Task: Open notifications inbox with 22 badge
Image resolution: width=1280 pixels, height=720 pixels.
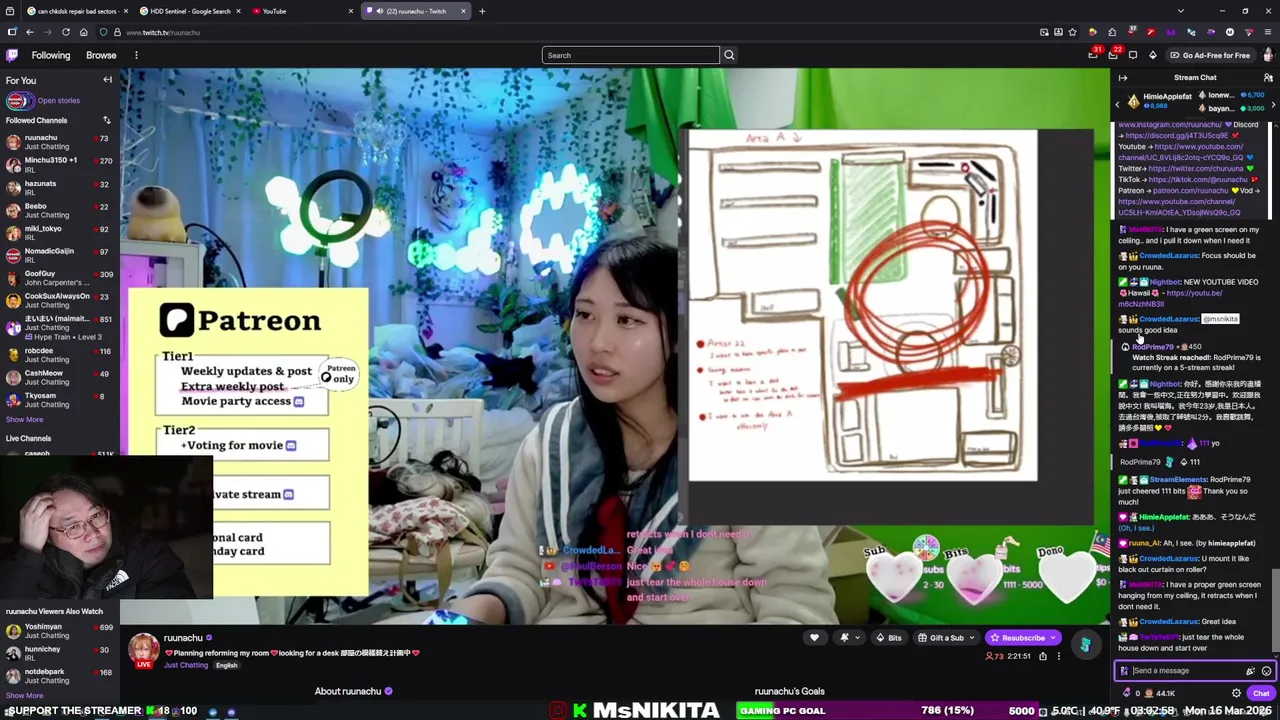Action: click(x=1113, y=55)
